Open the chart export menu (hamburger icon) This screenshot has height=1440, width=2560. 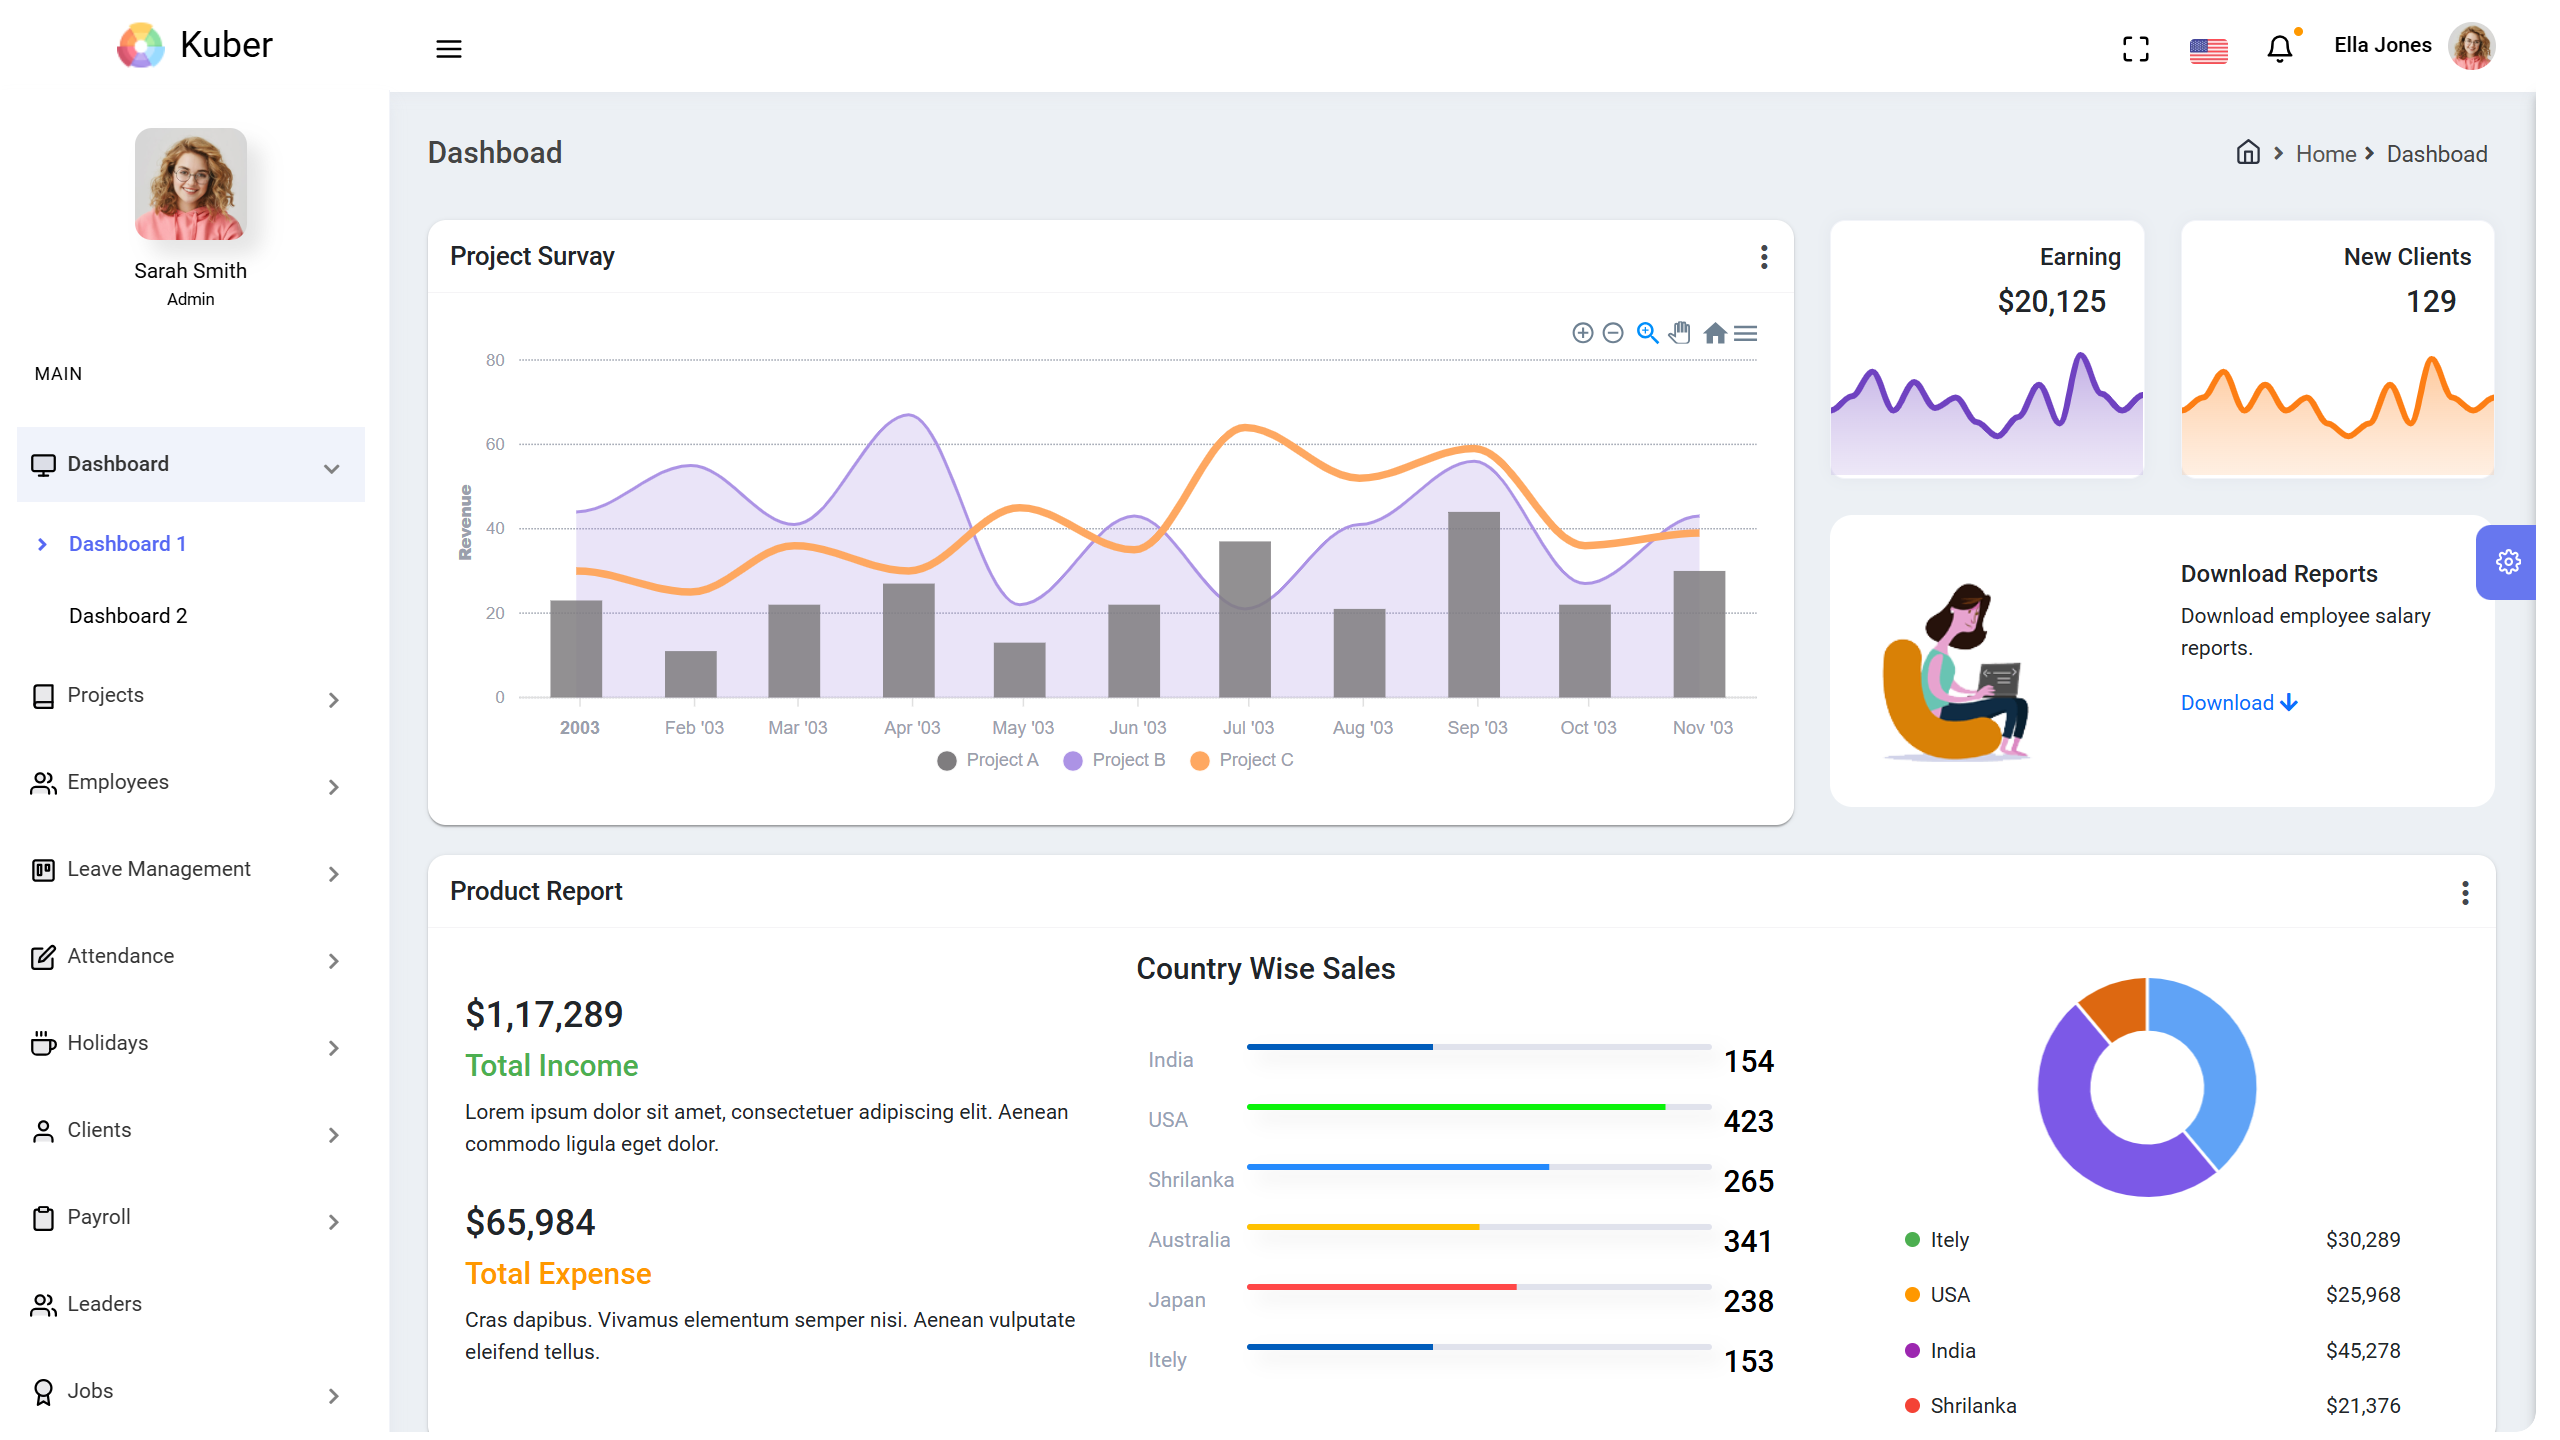pyautogui.click(x=1747, y=333)
